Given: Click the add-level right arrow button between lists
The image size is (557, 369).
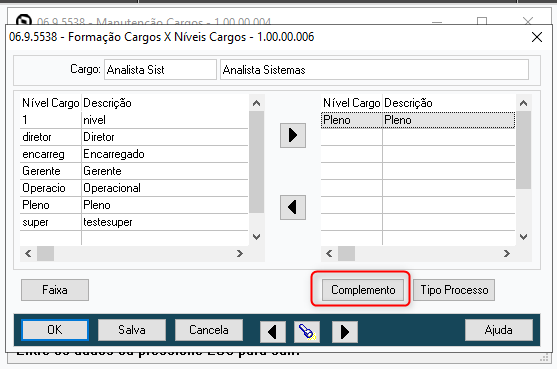Looking at the screenshot, I should pyautogui.click(x=293, y=135).
